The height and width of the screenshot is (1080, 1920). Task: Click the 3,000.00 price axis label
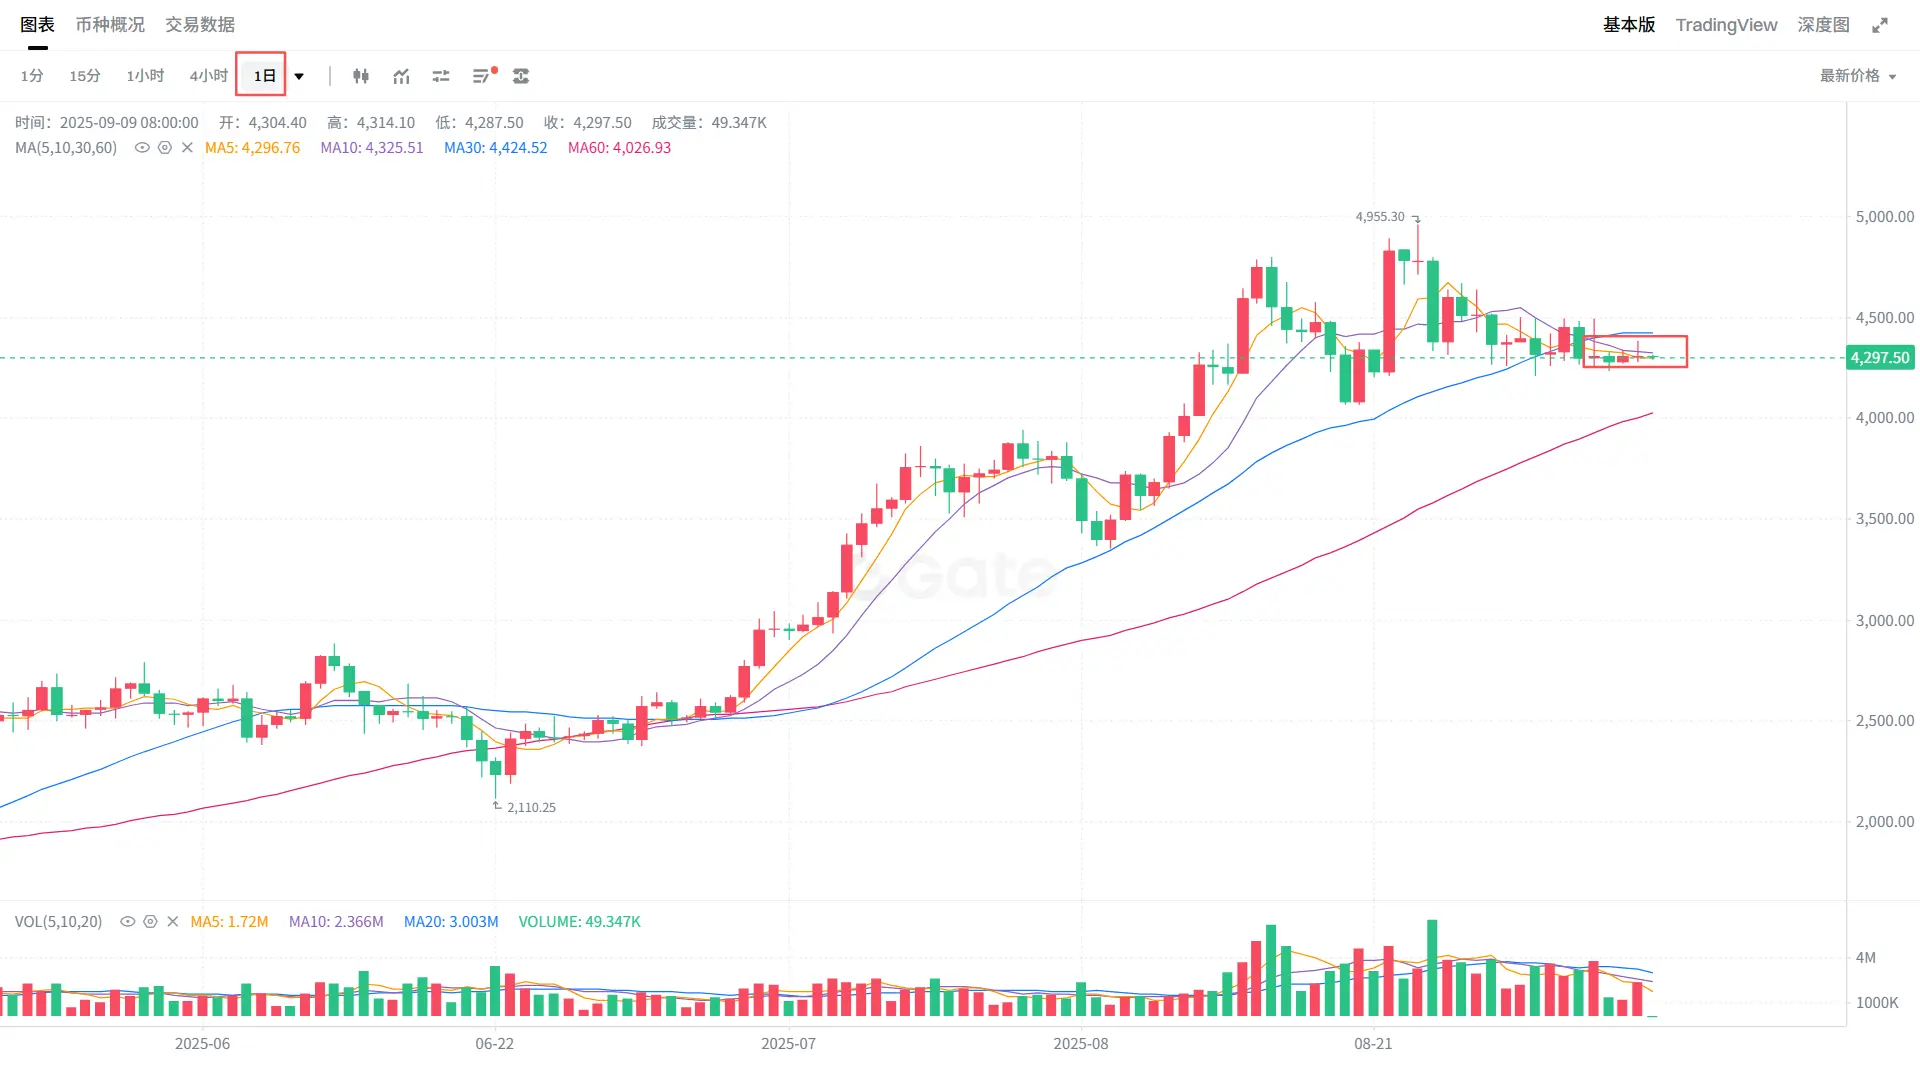[x=1884, y=621]
